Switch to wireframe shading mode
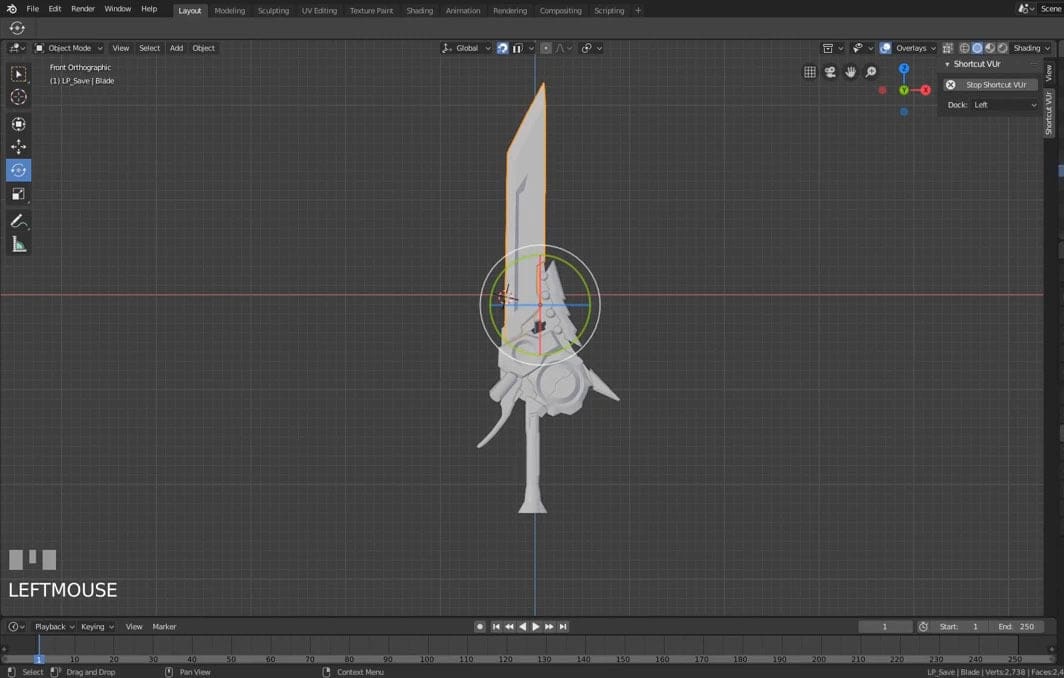This screenshot has width=1064, height=678. pyautogui.click(x=964, y=48)
